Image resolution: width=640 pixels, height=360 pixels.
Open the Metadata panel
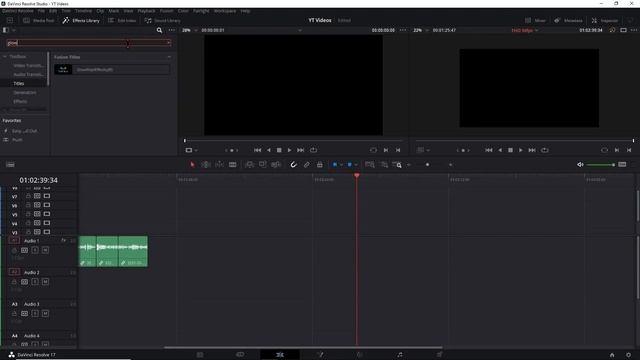pos(568,20)
